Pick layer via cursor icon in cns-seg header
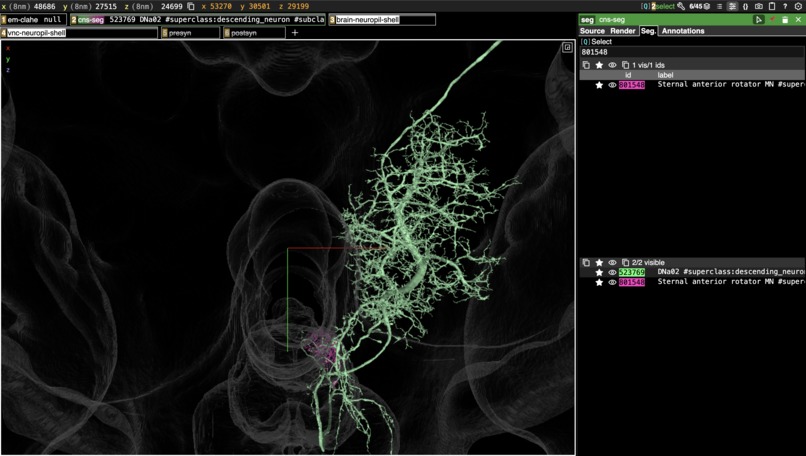The width and height of the screenshot is (806, 456). coord(758,20)
